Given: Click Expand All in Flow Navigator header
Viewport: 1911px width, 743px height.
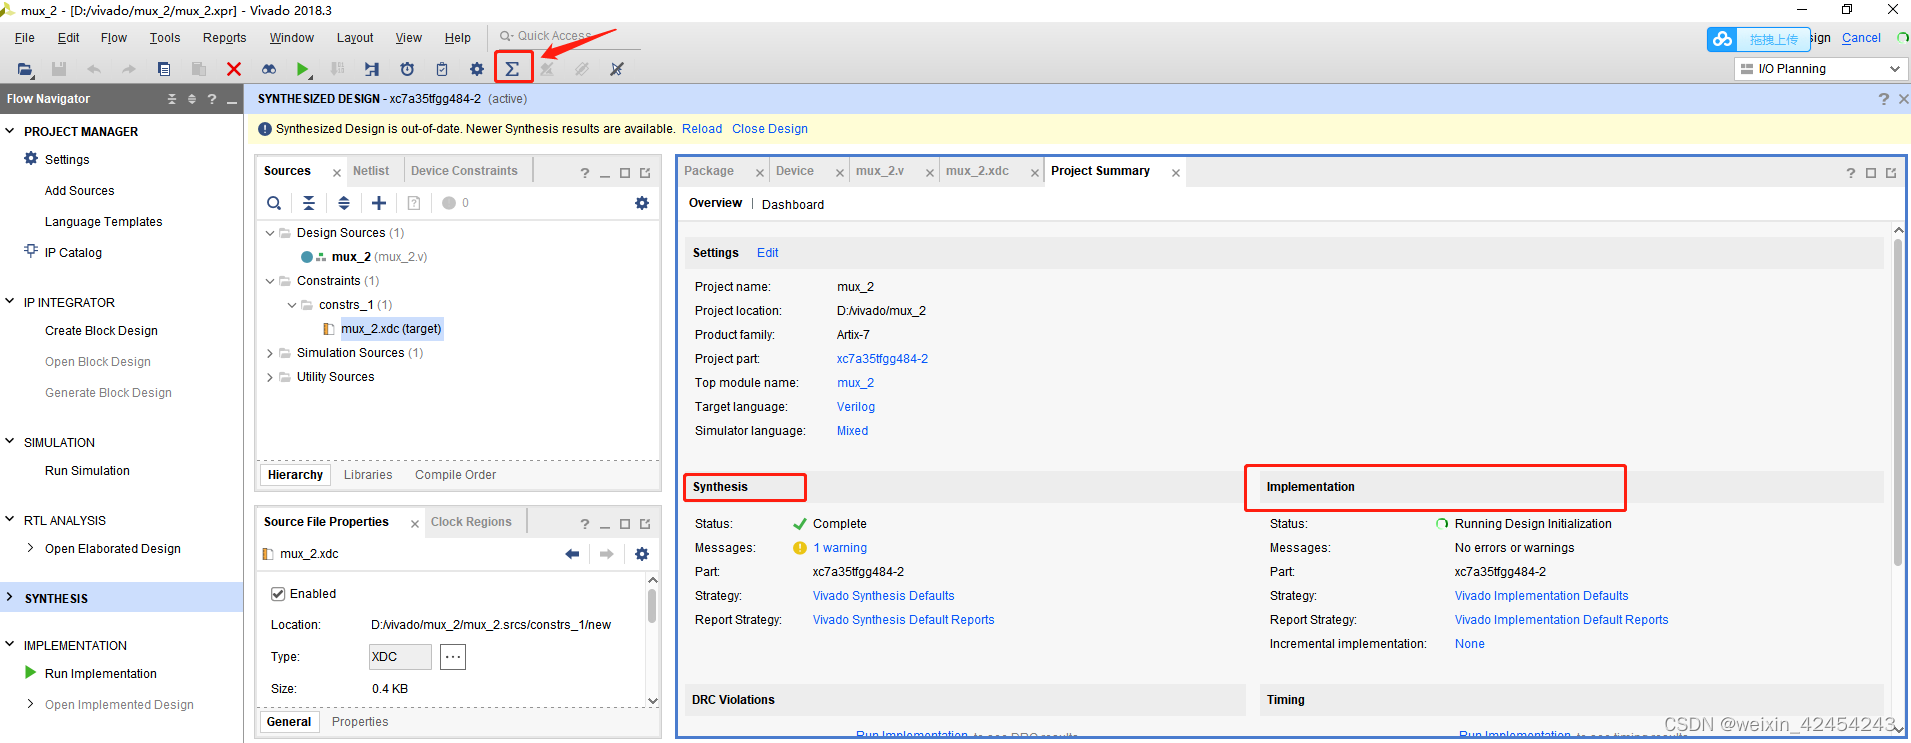Looking at the screenshot, I should tap(192, 99).
